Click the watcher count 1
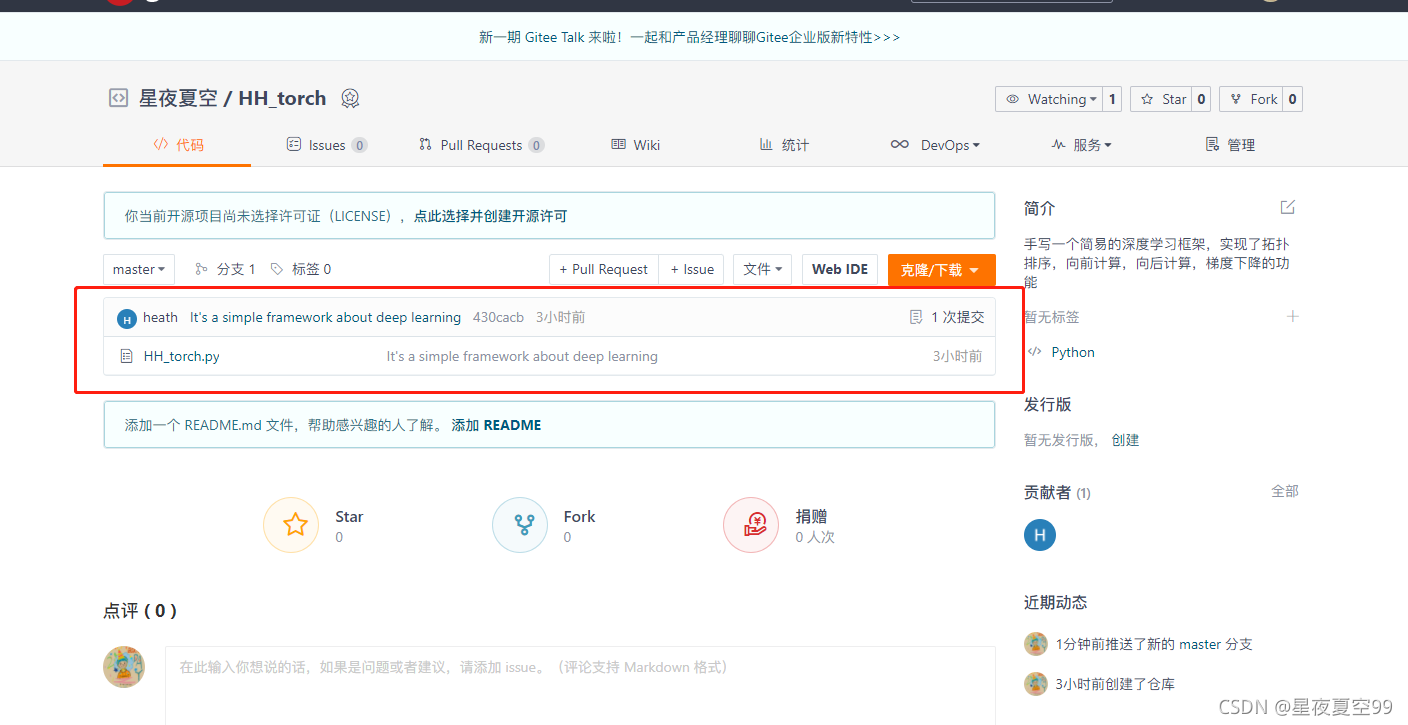1408x725 pixels. [x=1112, y=99]
